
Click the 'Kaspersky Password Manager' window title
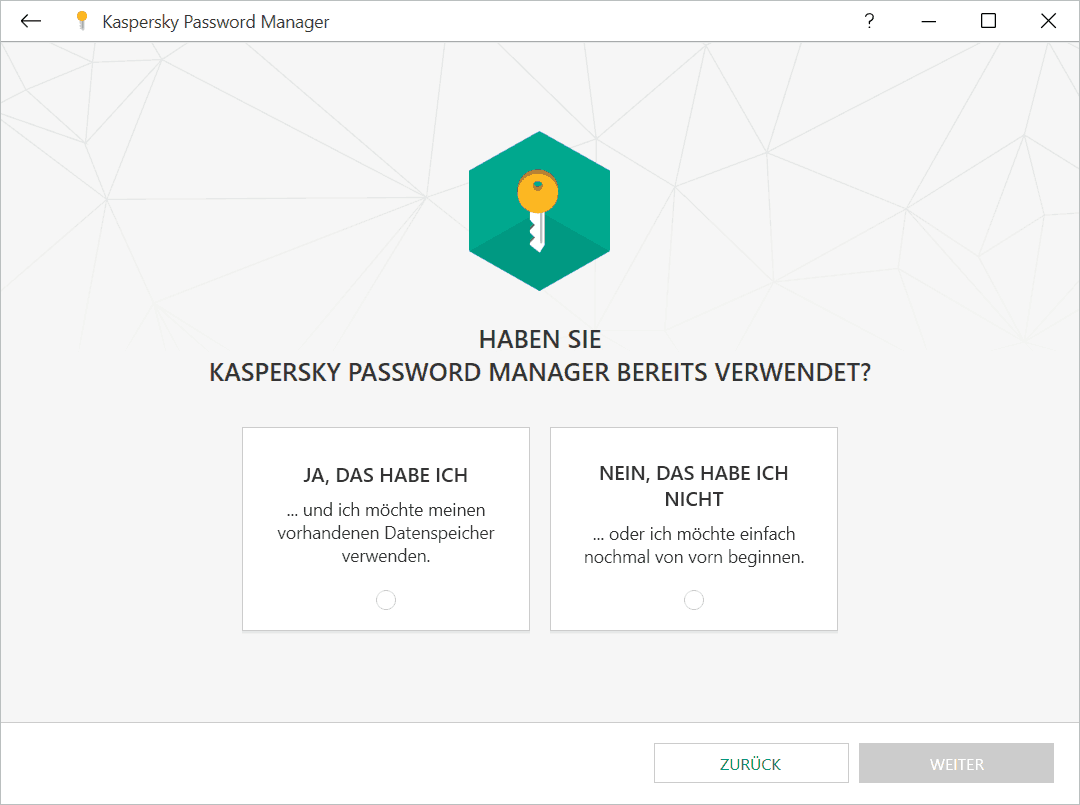click(216, 22)
